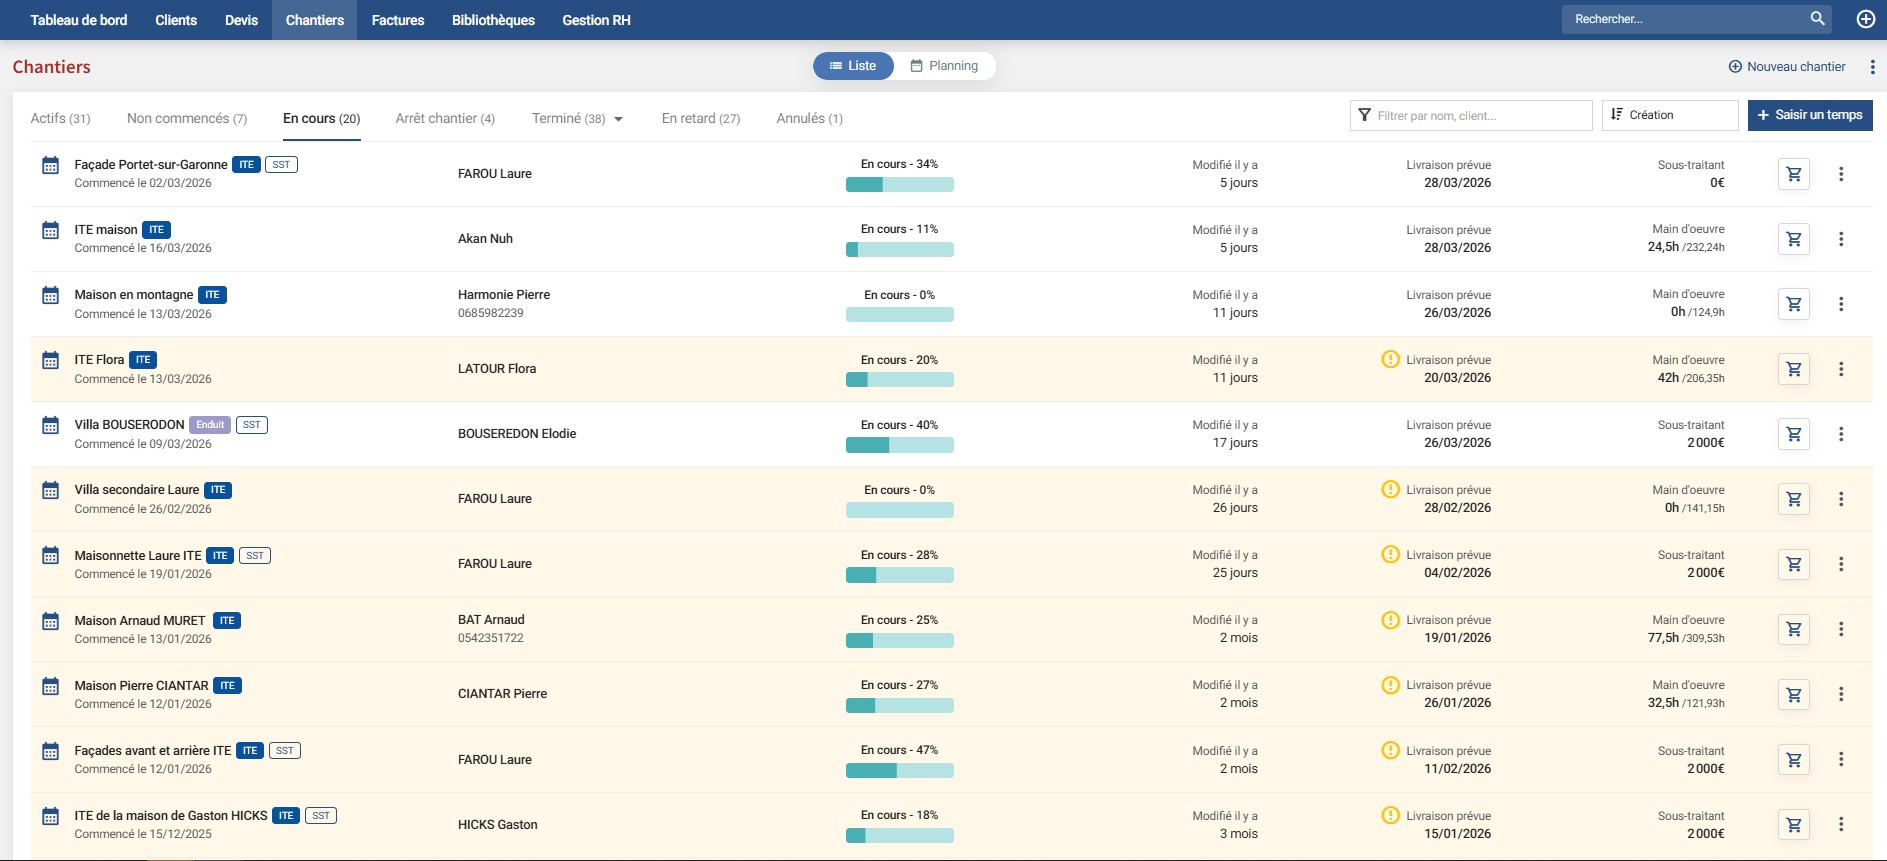Open calendar icon for Façade Portet-sur-Garonne
The height and width of the screenshot is (861, 1887).
click(x=50, y=166)
